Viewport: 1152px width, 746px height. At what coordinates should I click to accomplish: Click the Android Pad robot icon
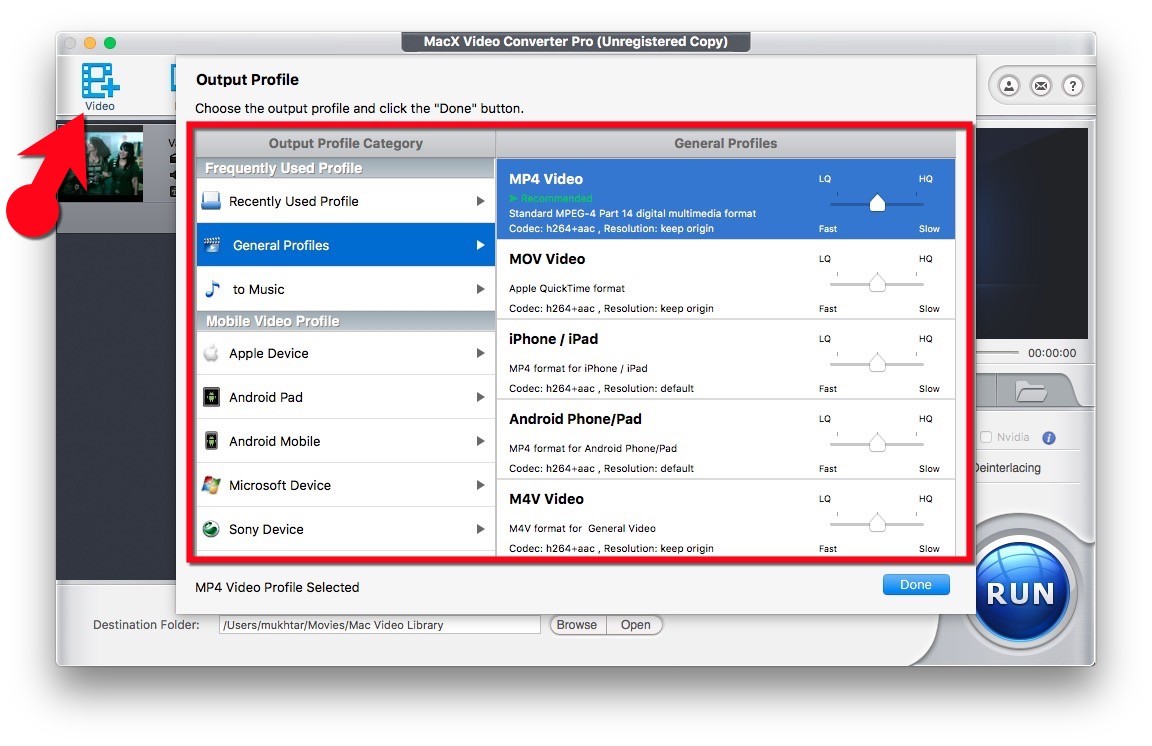[211, 397]
